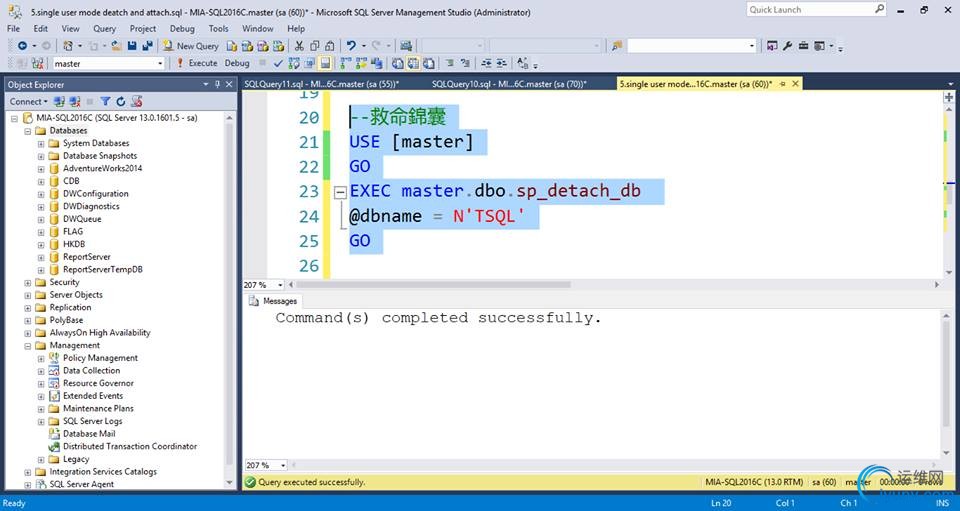This screenshot has width=960, height=511.
Task: Click the Change Connection icon
Action: [x=37, y=63]
